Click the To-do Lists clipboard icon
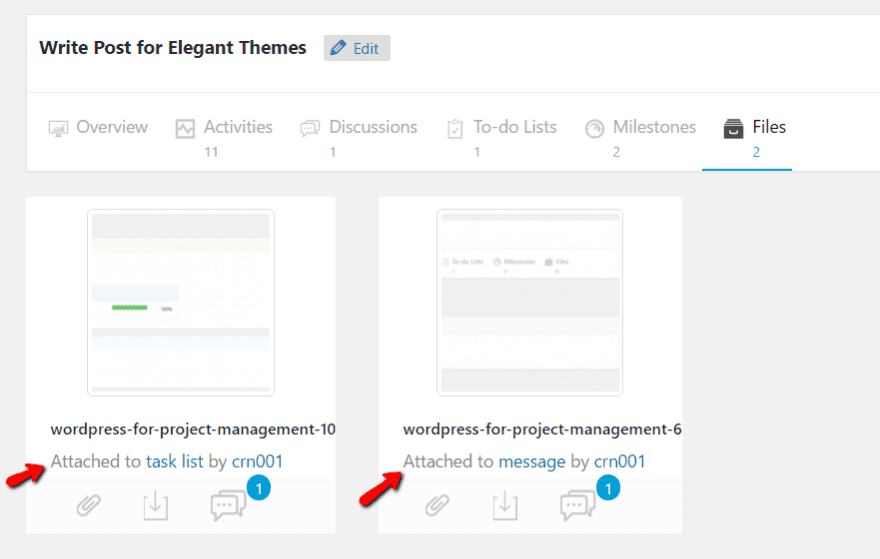This screenshot has width=880, height=559. (x=455, y=128)
